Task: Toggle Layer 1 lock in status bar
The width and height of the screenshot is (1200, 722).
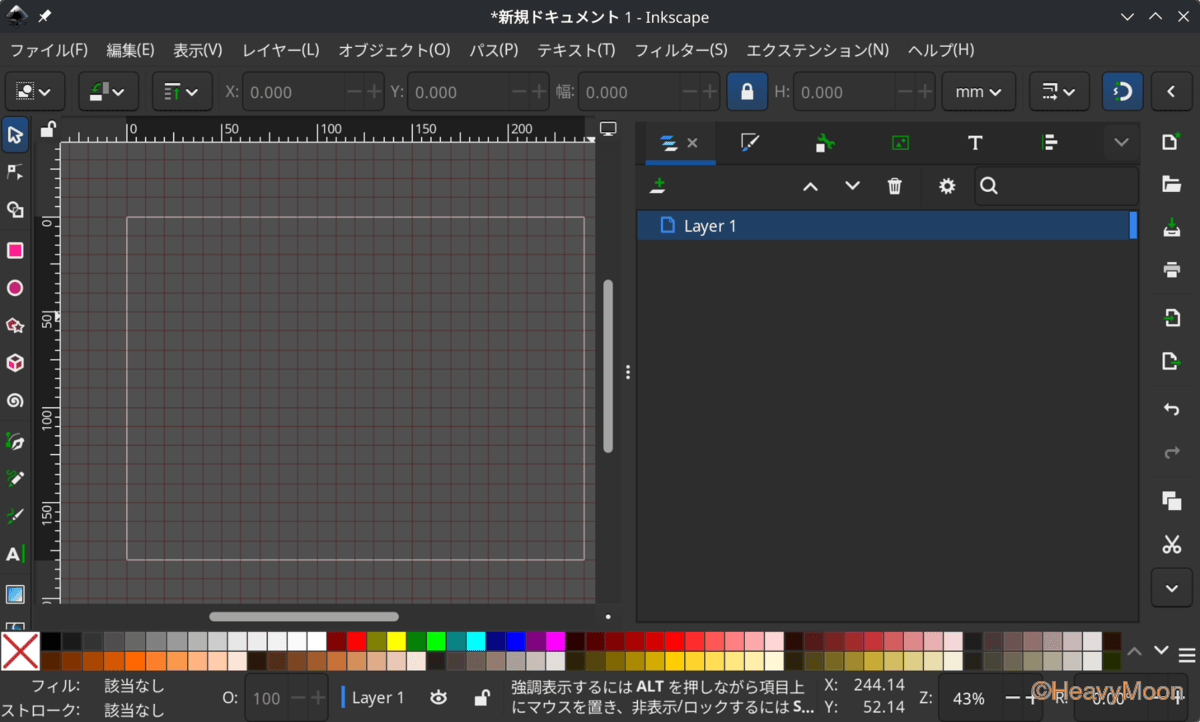Action: tap(481, 697)
